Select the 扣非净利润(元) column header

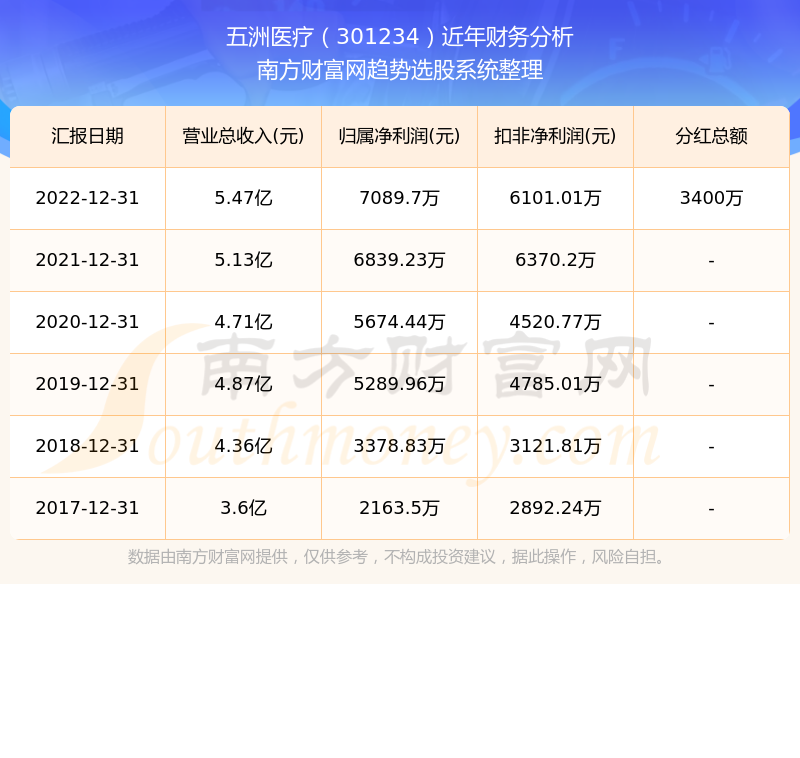coord(555,136)
